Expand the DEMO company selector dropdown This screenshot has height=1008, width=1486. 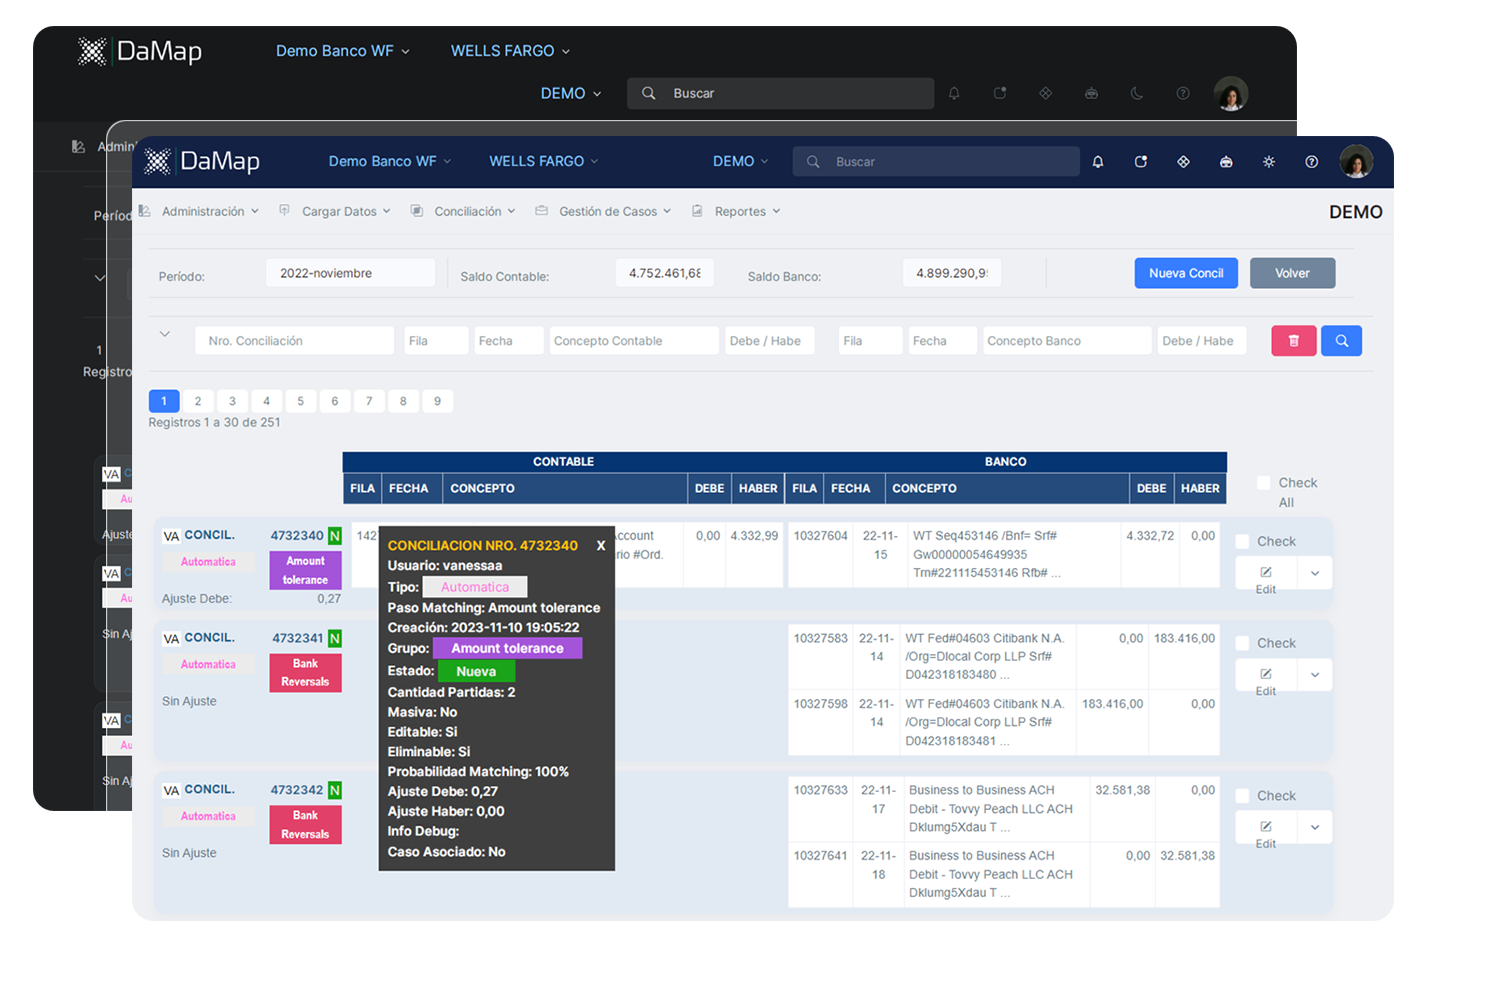coord(740,161)
